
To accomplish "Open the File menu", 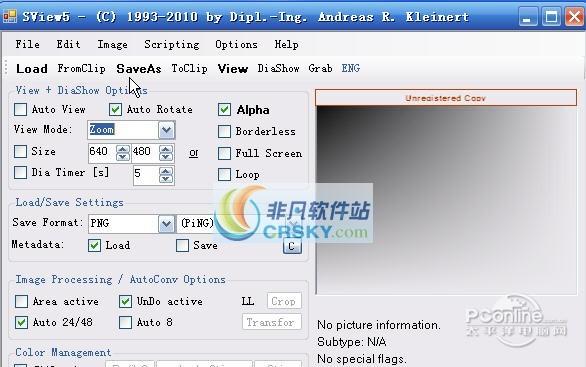I will (x=27, y=44).
